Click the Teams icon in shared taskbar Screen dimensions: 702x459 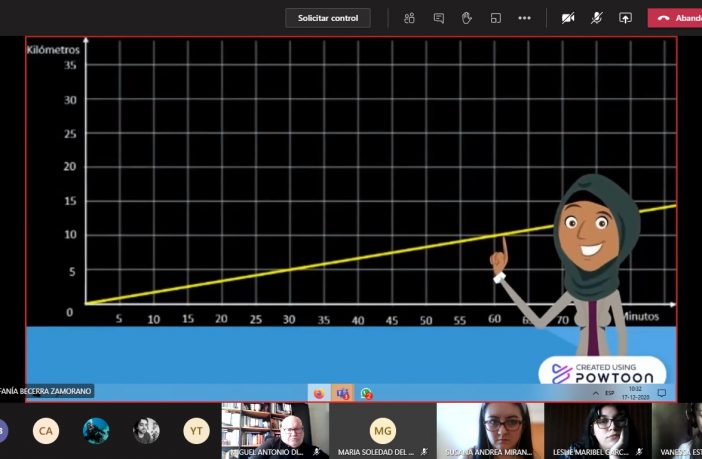click(x=342, y=393)
